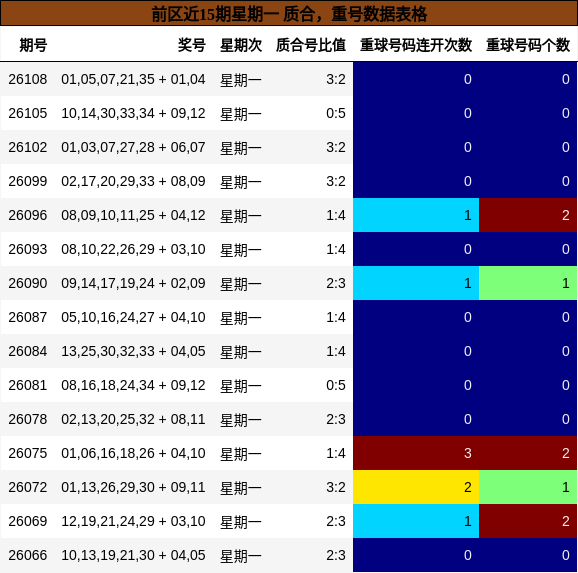Select winning numbers 02,13,20,25,32 + 08,11
The width and height of the screenshot is (578, 573).
tap(133, 419)
